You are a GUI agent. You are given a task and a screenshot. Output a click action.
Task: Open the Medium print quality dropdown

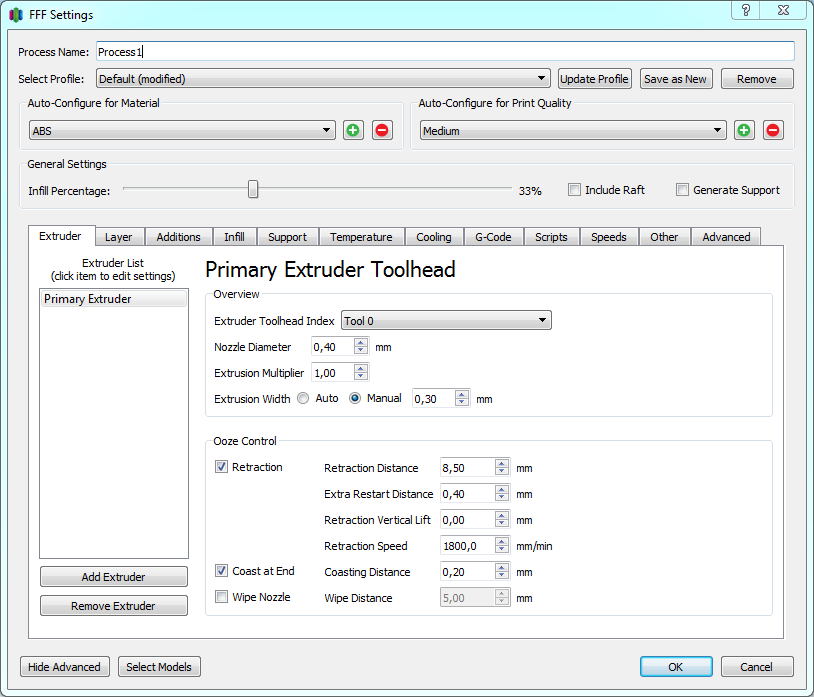coord(573,130)
